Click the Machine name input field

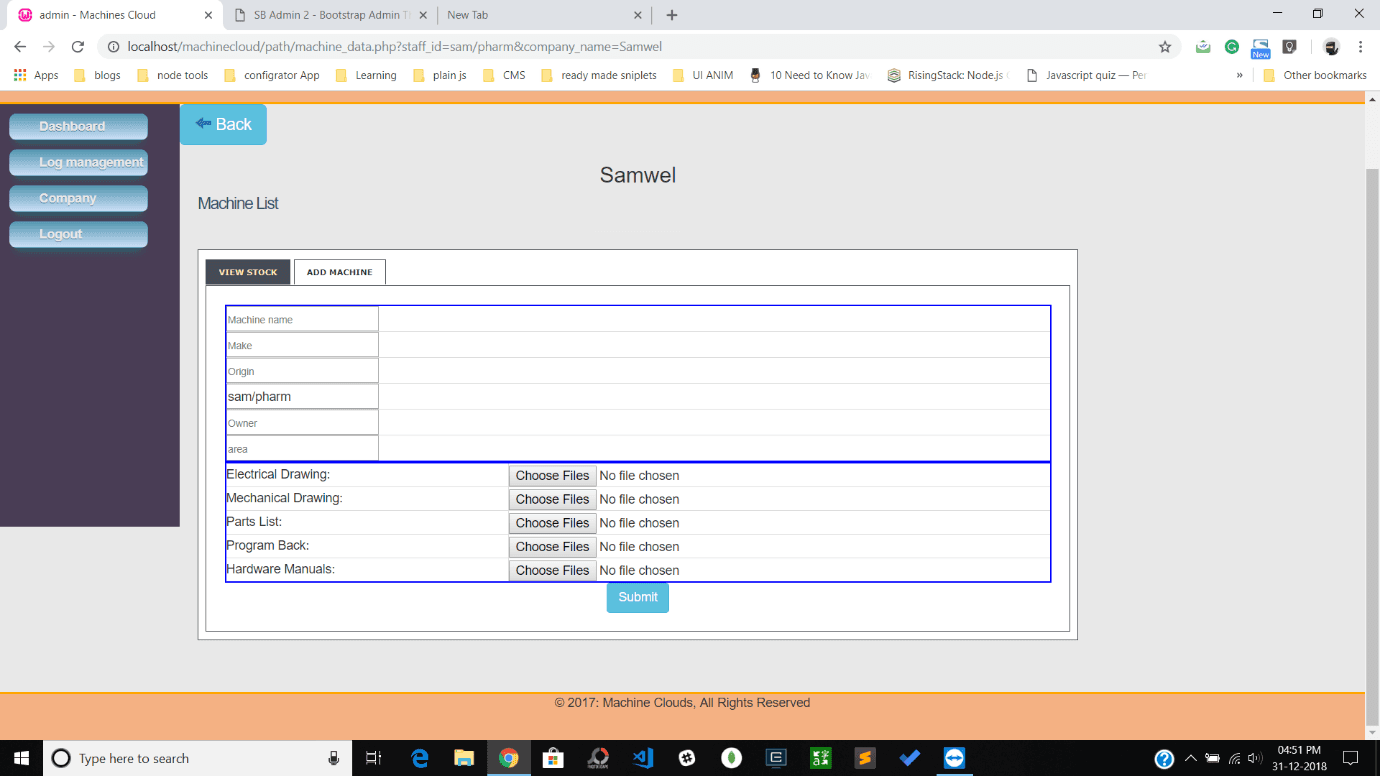(x=302, y=319)
